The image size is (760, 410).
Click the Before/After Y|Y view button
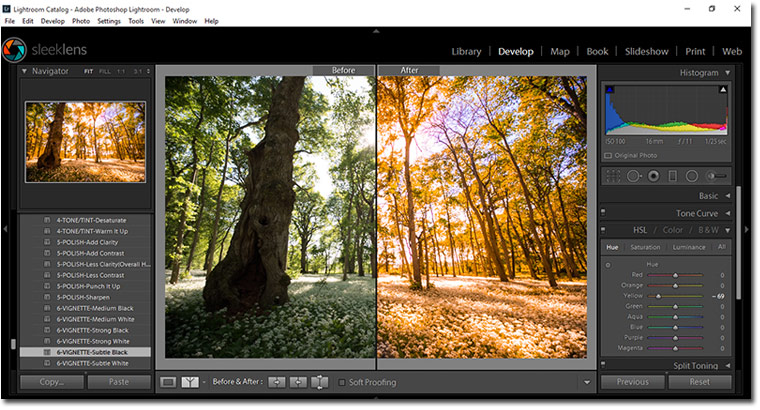point(190,382)
